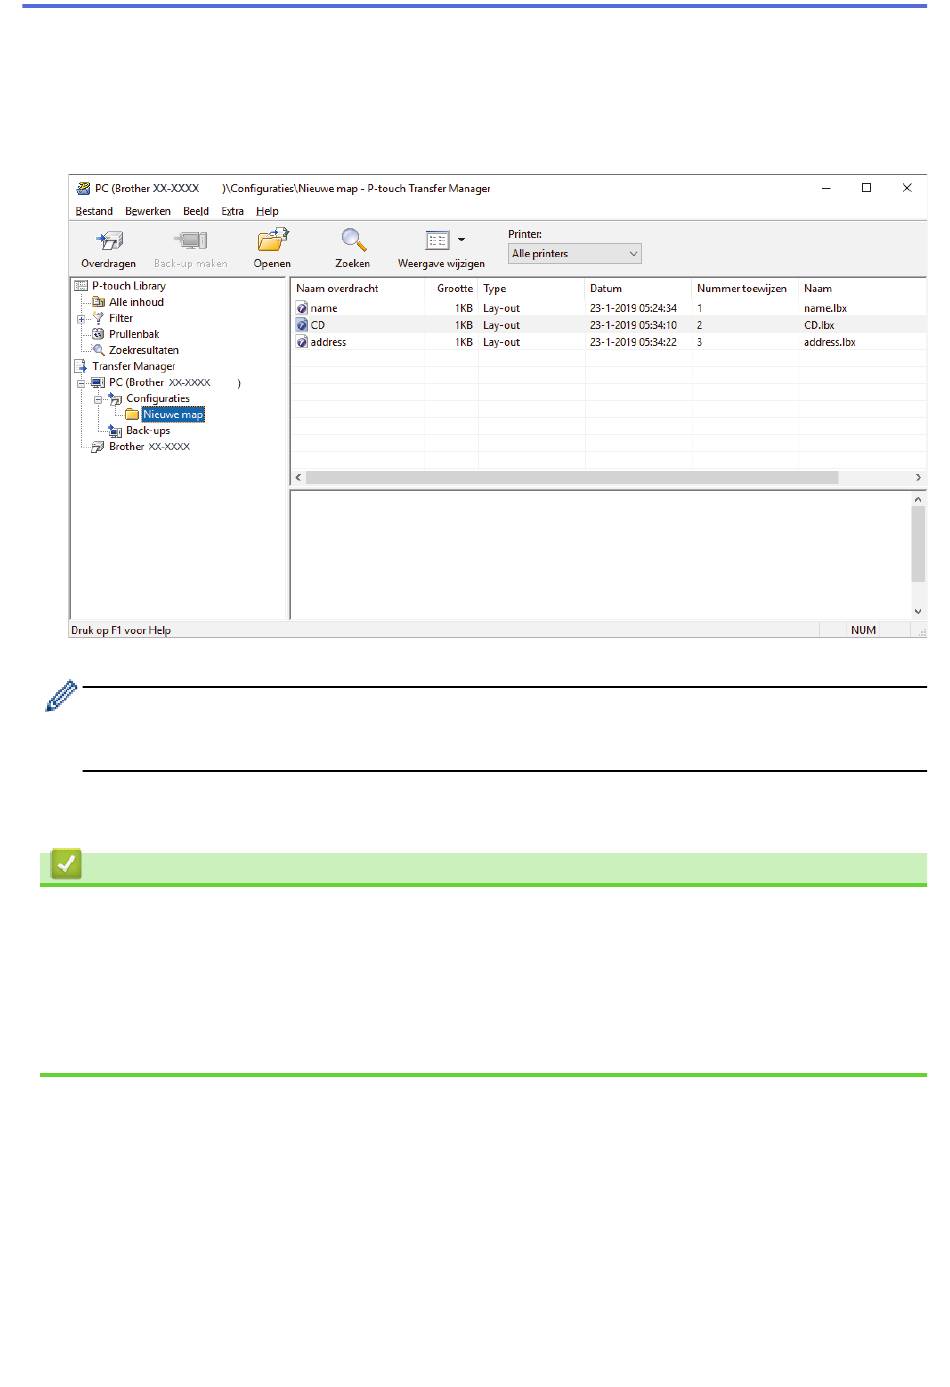The width and height of the screenshot is (950, 1387).
Task: Open the Beeld menu
Action: (196, 211)
